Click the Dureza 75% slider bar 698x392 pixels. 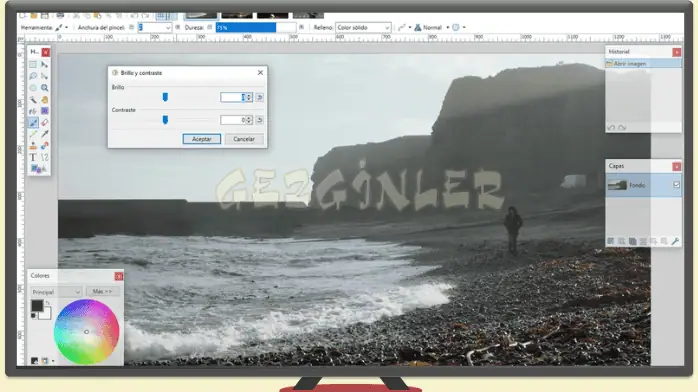[x=256, y=28]
